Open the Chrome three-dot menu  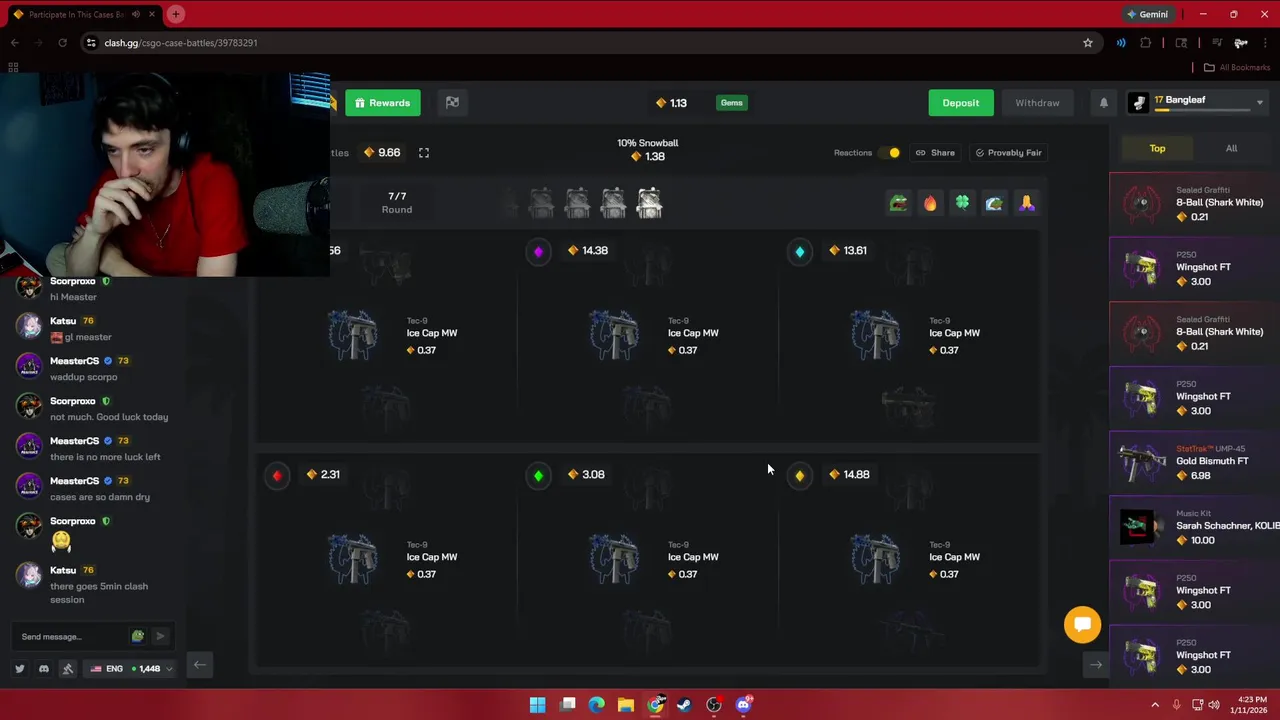(x=1265, y=43)
